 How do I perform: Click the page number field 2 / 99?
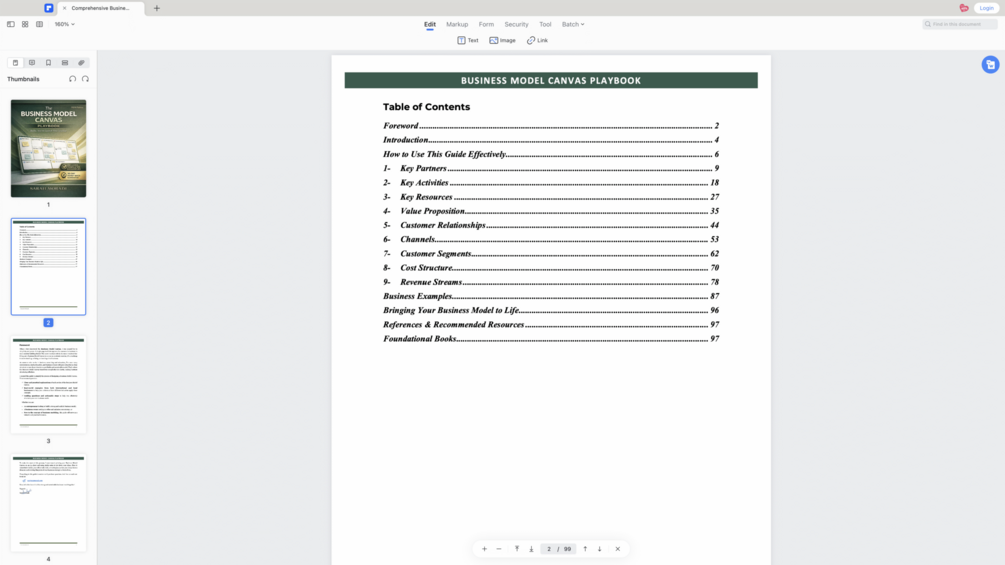558,549
